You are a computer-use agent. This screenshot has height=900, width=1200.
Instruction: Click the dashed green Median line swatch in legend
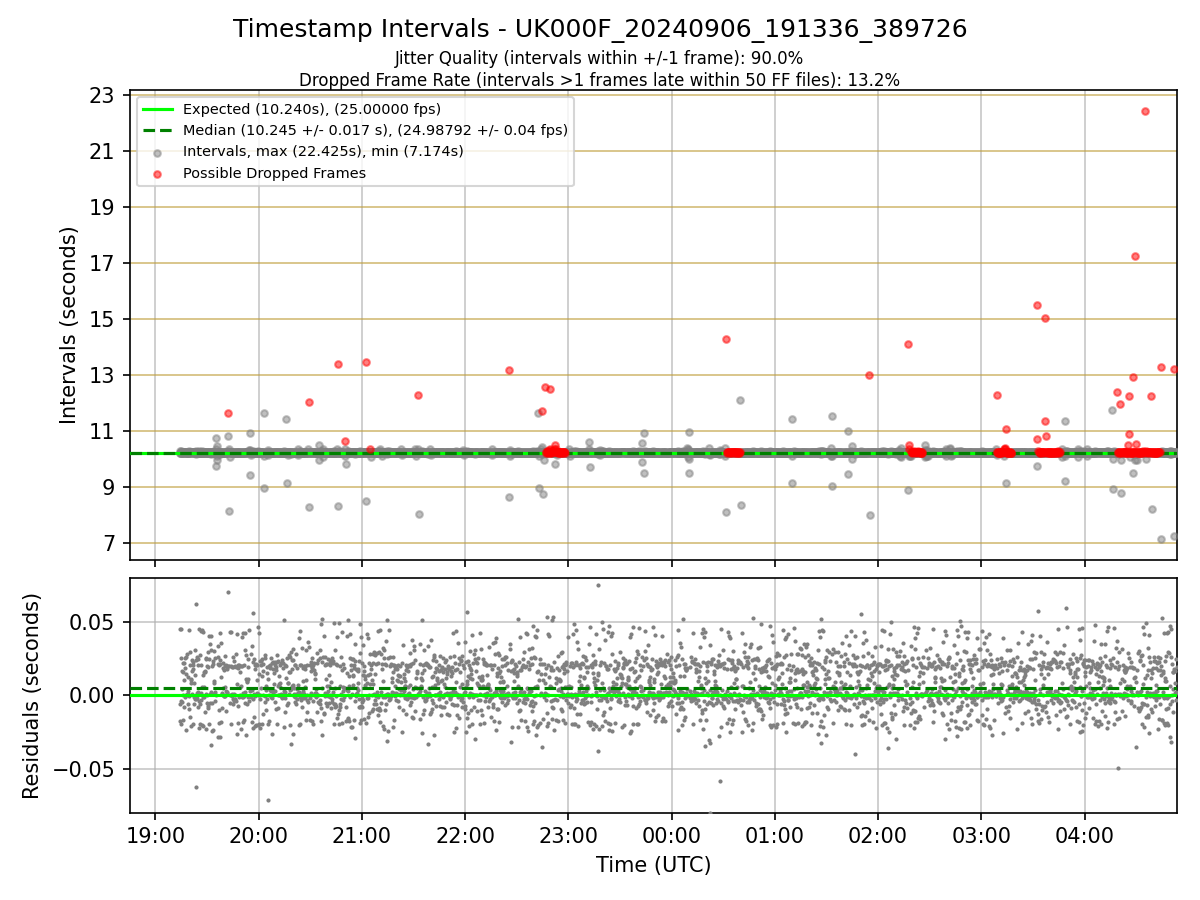(x=158, y=130)
